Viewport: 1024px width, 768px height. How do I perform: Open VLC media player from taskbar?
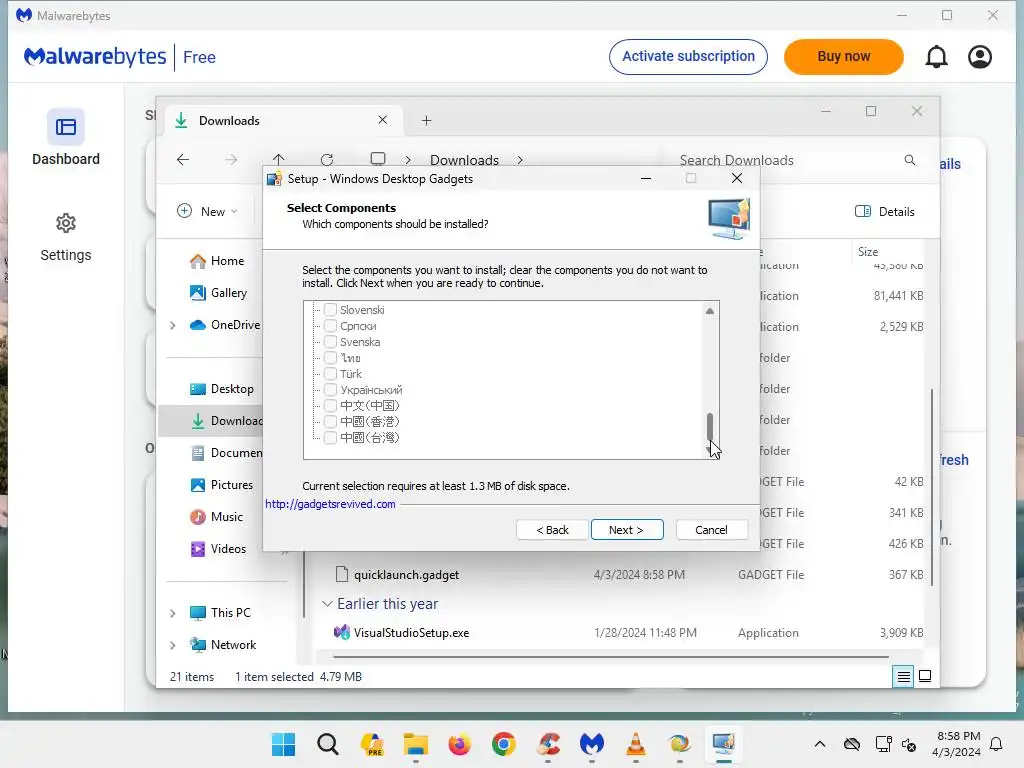point(635,744)
